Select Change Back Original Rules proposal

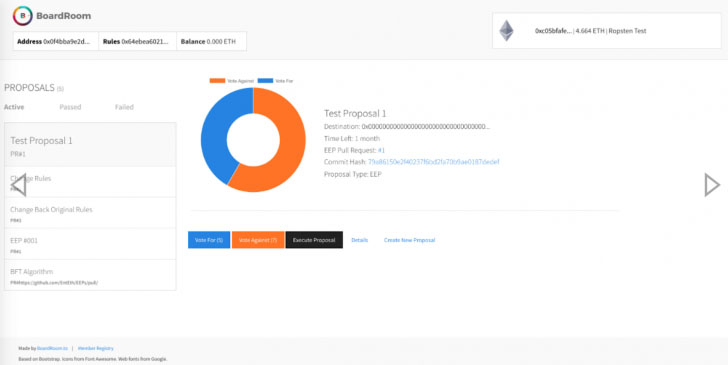pos(90,213)
